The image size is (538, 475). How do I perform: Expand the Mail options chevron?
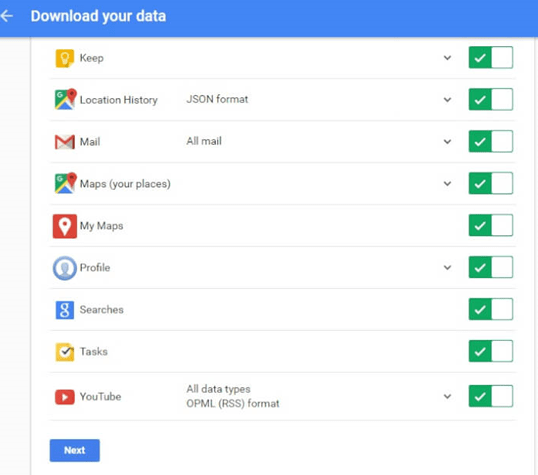447,141
